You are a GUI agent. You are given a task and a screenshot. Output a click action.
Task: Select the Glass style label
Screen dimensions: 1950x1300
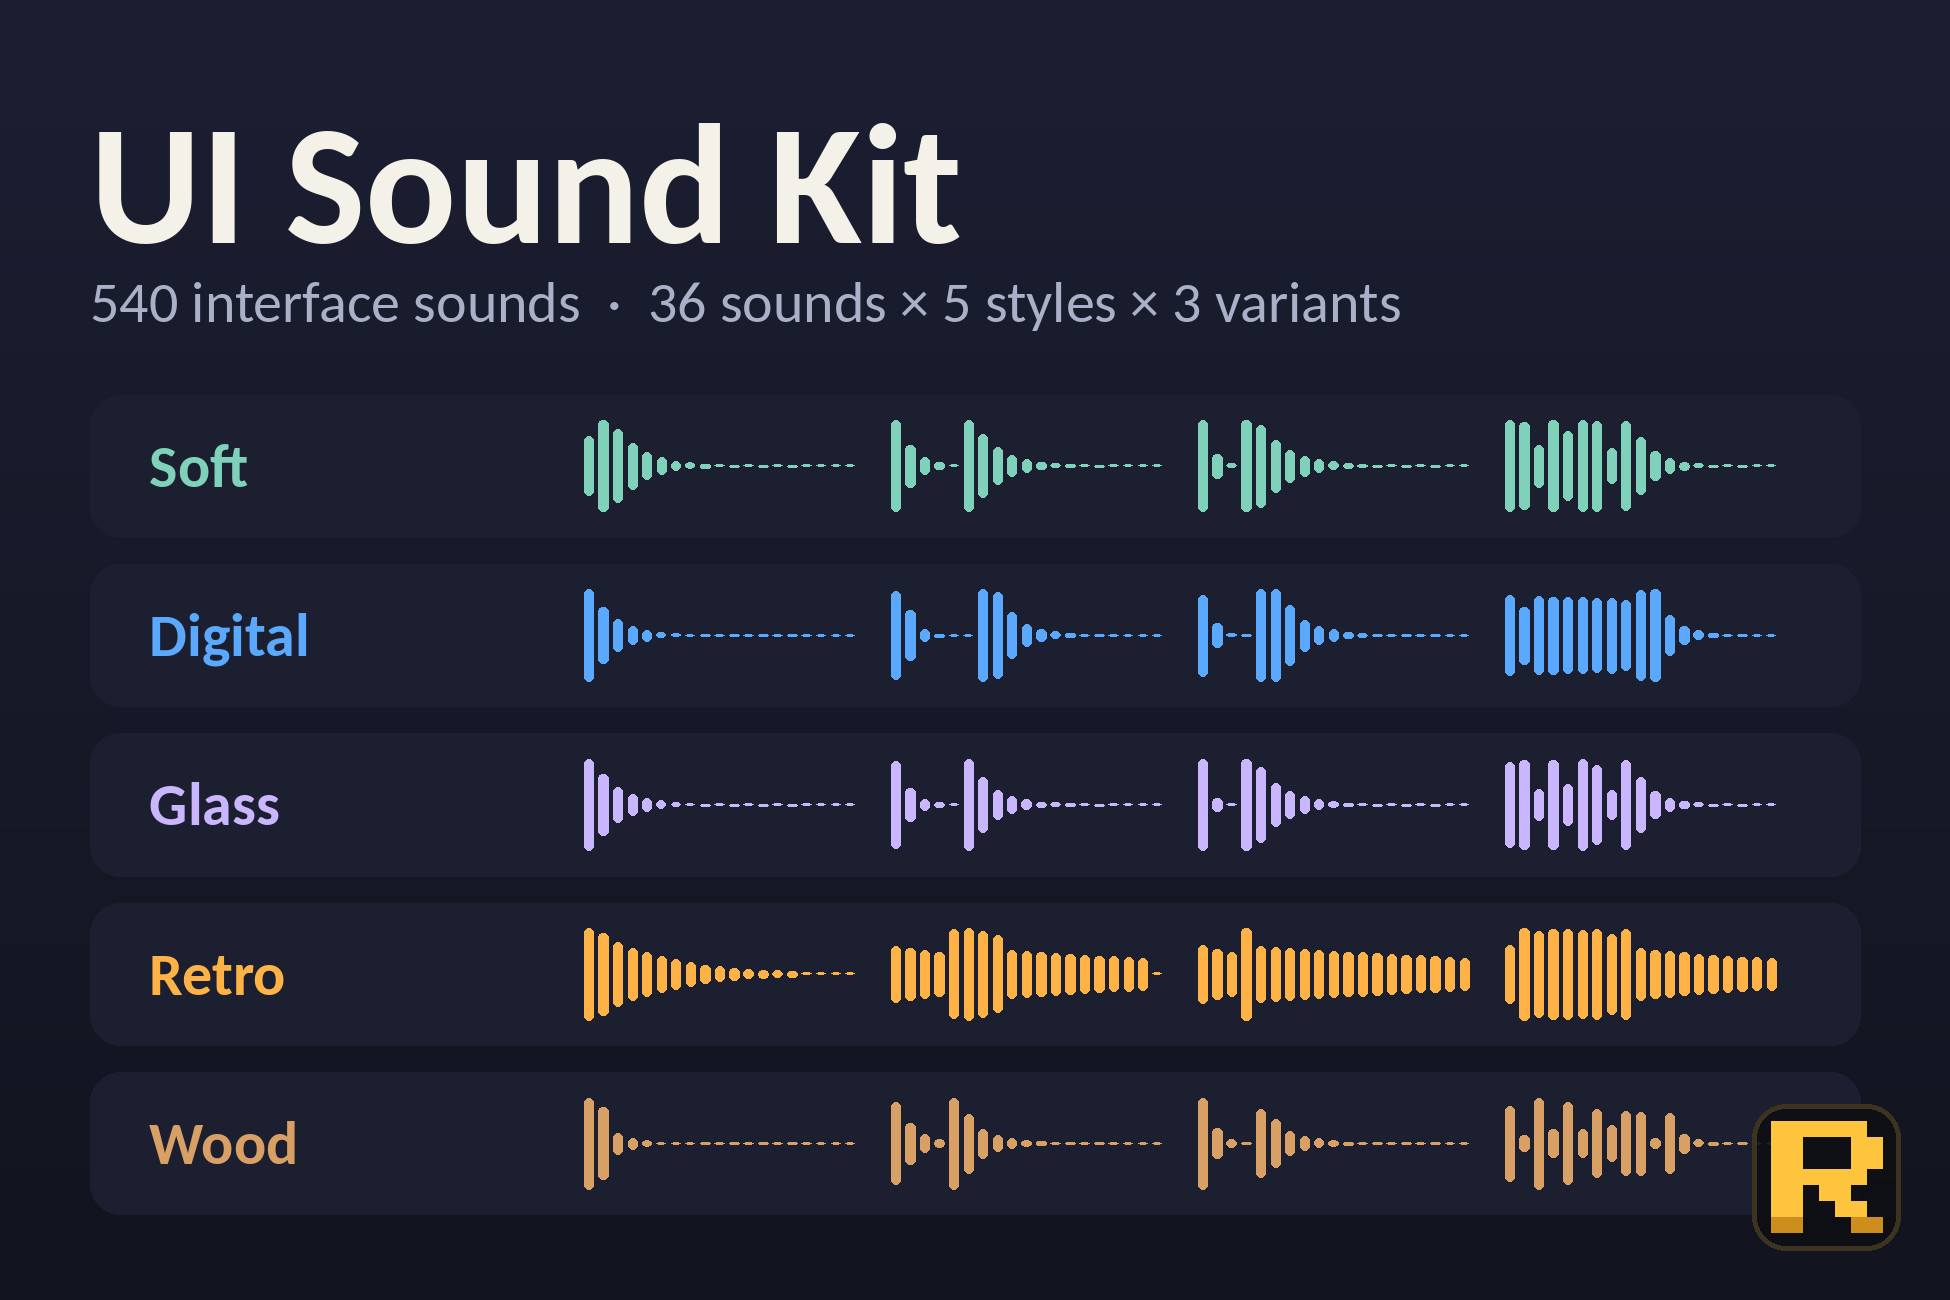click(214, 805)
